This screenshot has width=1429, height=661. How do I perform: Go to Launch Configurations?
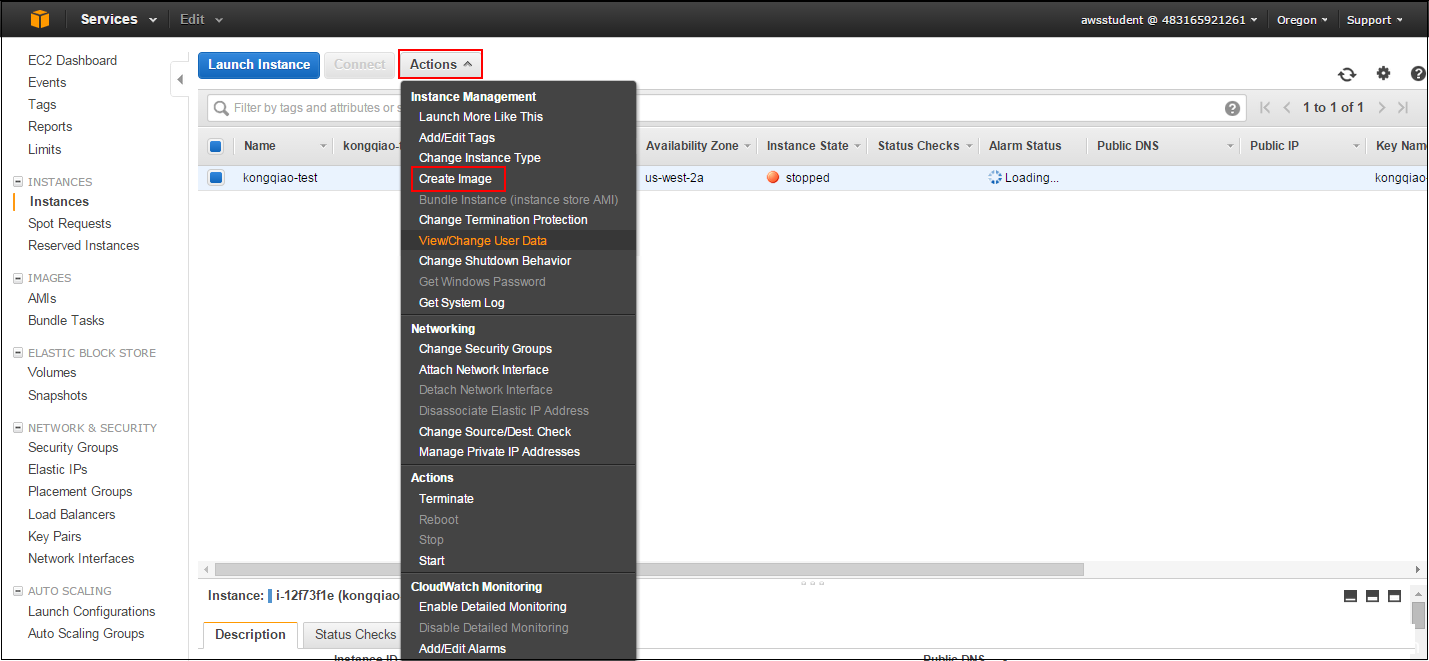pyautogui.click(x=92, y=612)
